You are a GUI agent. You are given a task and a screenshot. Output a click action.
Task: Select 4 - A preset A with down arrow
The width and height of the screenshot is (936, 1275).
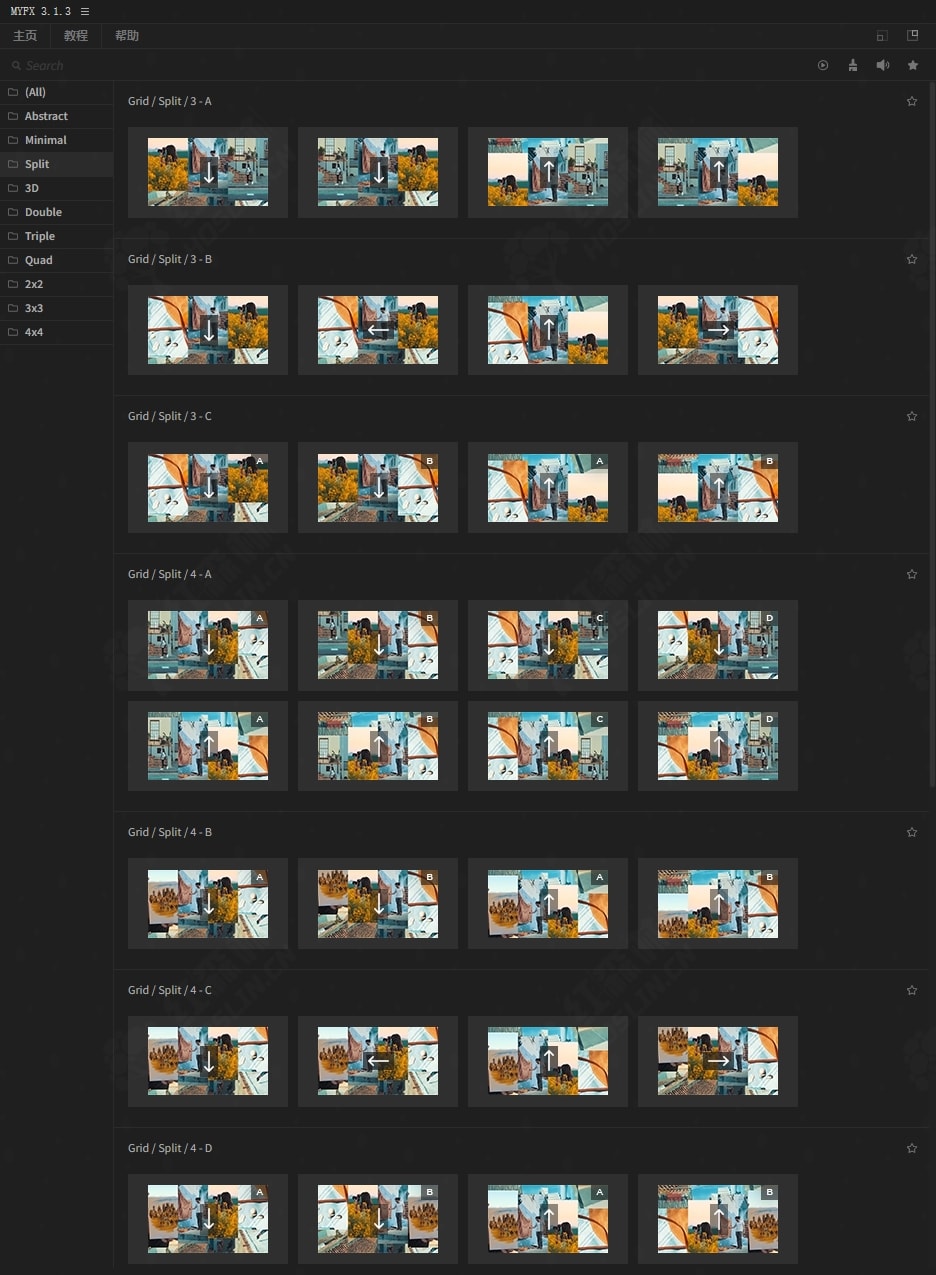pyautogui.click(x=208, y=645)
